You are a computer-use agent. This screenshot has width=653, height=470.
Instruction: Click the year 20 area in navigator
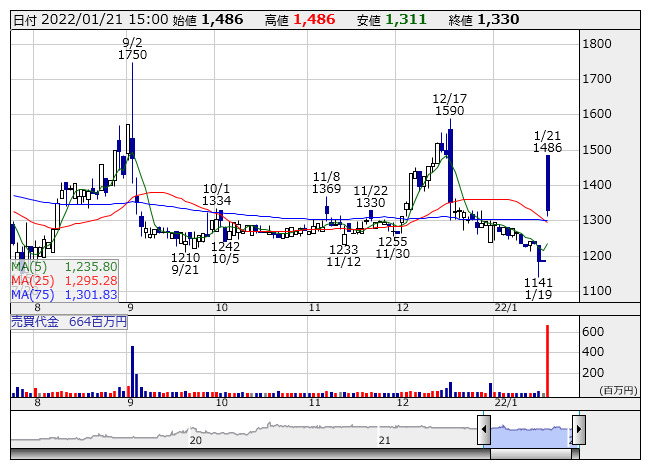point(196,439)
